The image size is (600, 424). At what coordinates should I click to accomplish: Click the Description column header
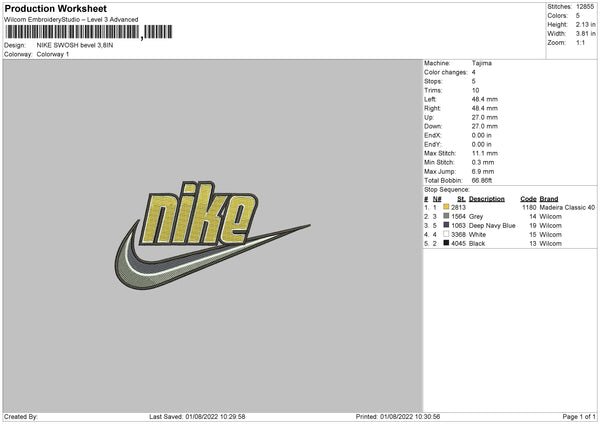click(x=486, y=199)
